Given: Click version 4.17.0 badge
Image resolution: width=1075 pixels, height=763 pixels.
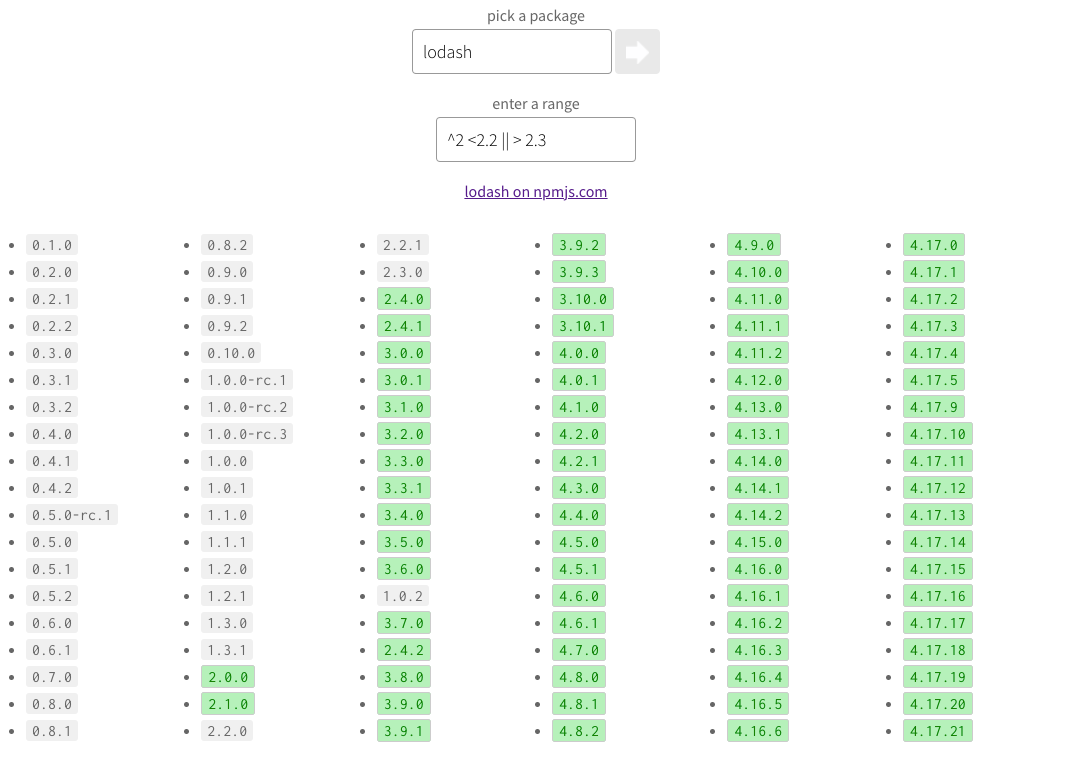Looking at the screenshot, I should pos(934,245).
